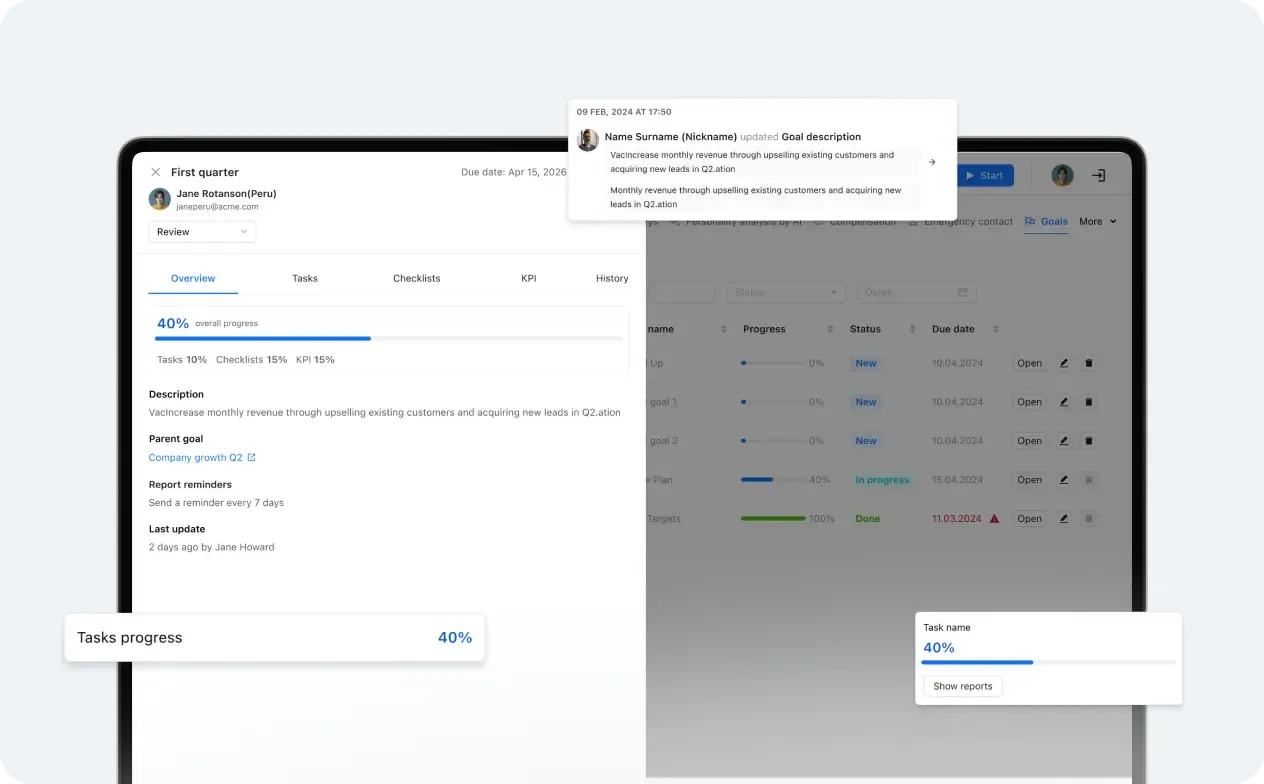This screenshot has height=784, width=1264.
Task: Click the overdue warning icon beside 11.03.2024
Action: tap(994, 519)
